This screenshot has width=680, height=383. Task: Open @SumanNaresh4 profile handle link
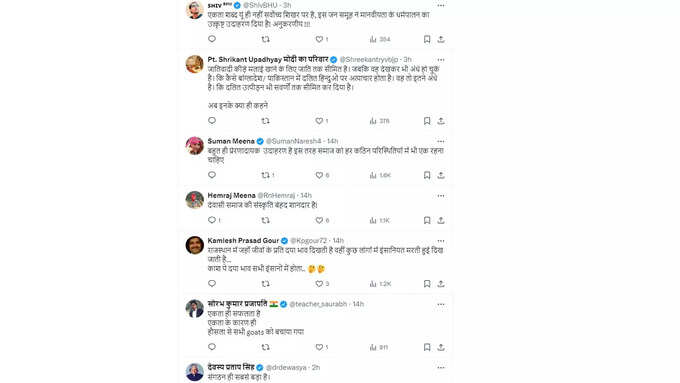click(x=294, y=141)
